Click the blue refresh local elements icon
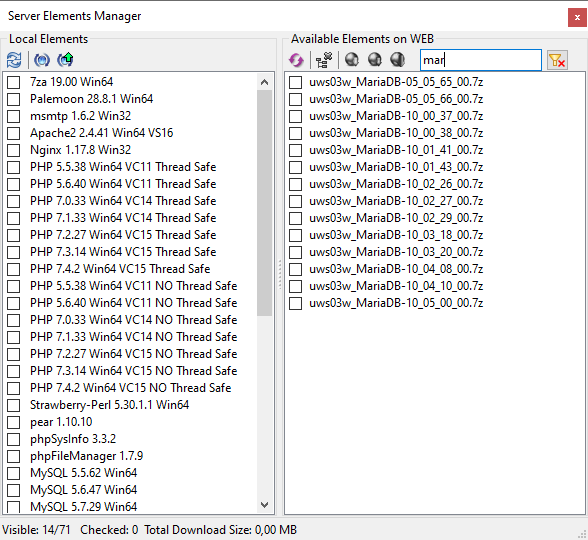Image resolution: width=588 pixels, height=540 pixels. coord(14,60)
